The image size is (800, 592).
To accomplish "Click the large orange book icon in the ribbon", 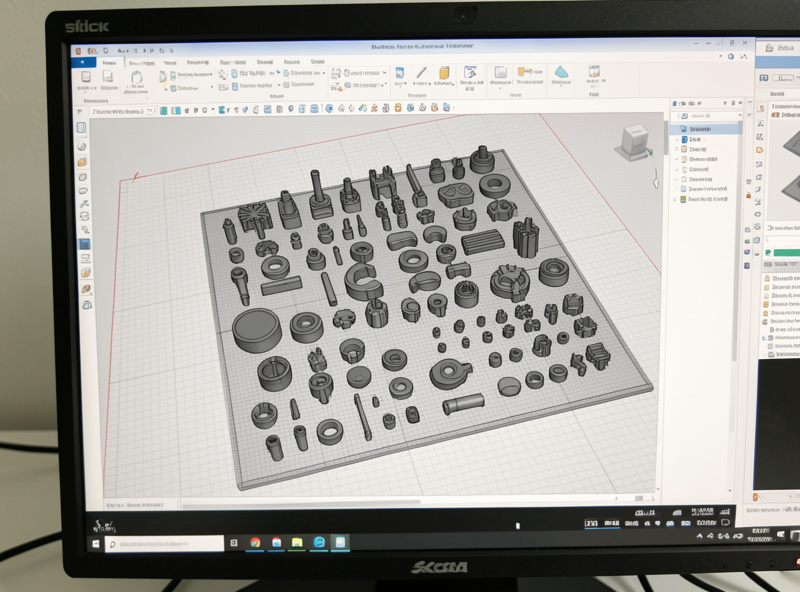I will pyautogui.click(x=444, y=72).
